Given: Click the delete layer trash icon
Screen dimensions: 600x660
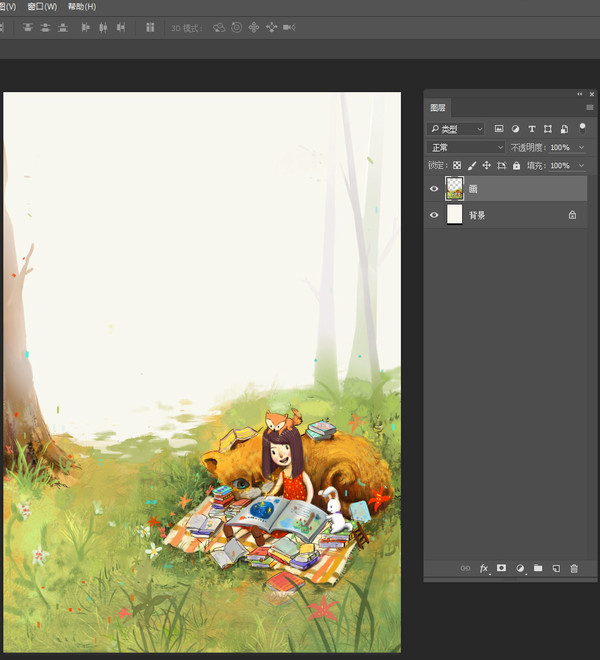Looking at the screenshot, I should pos(574,569).
